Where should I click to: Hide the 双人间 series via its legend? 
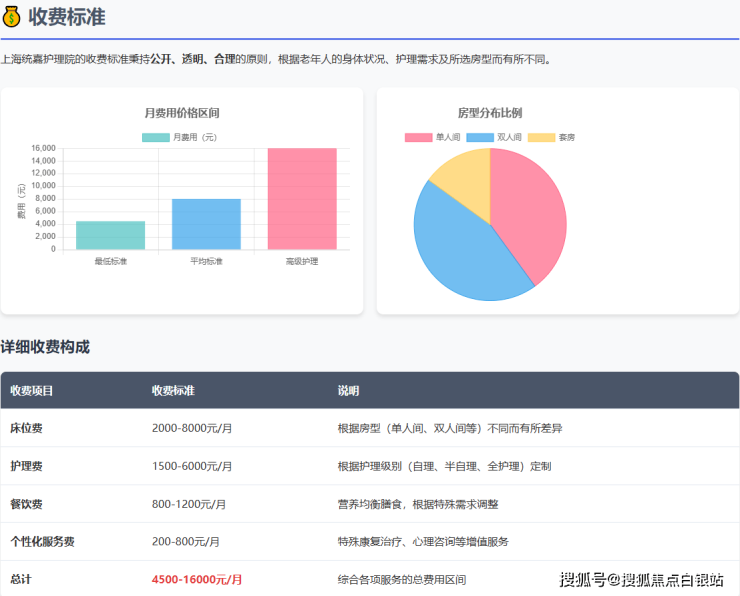click(x=479, y=137)
